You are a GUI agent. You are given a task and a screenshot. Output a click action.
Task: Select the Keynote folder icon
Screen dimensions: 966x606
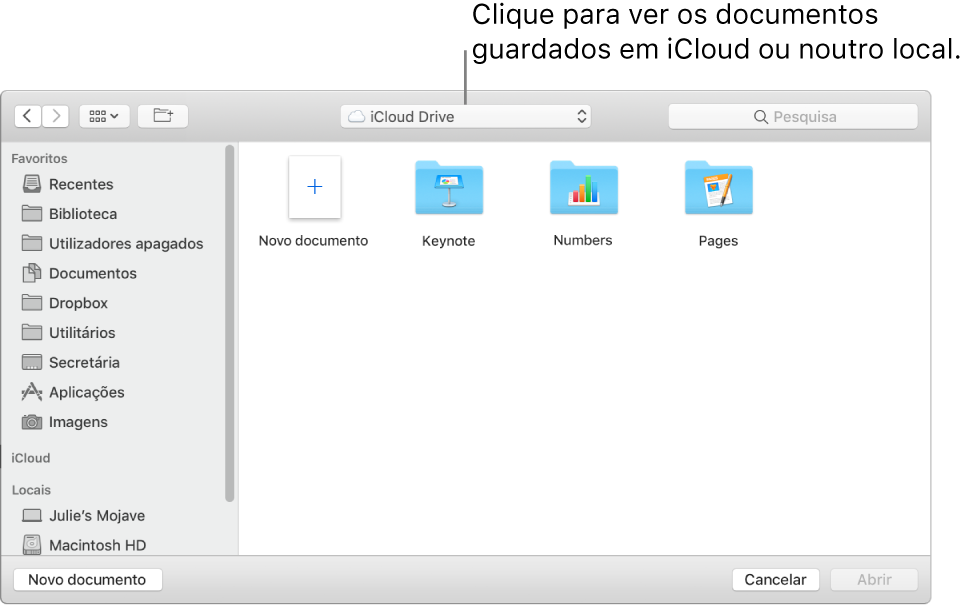[x=449, y=187]
